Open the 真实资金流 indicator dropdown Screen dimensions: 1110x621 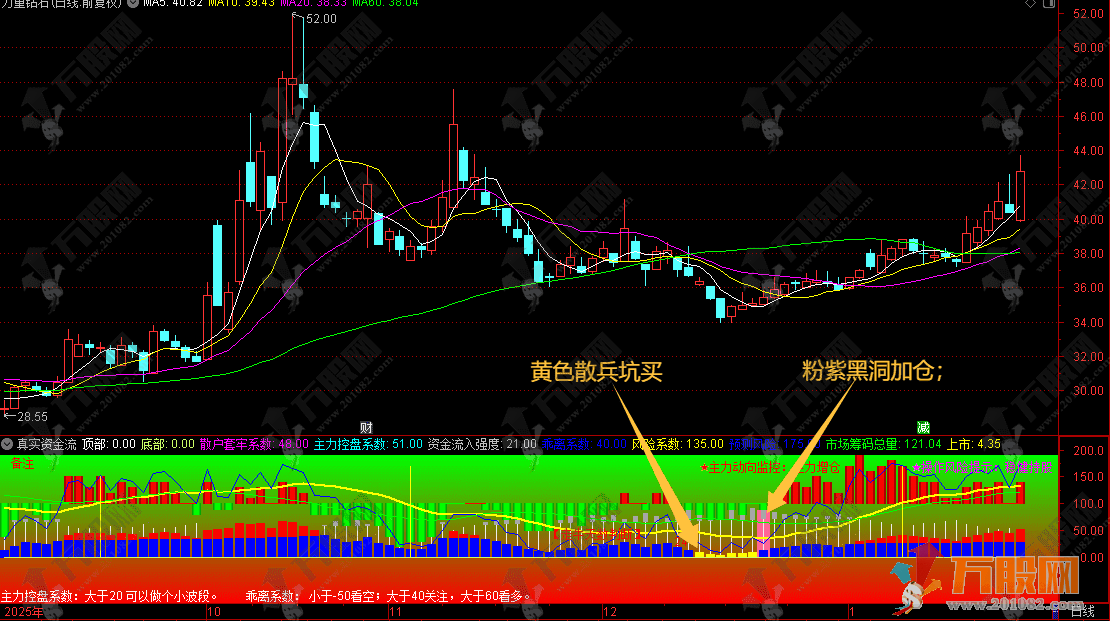pos(8,443)
